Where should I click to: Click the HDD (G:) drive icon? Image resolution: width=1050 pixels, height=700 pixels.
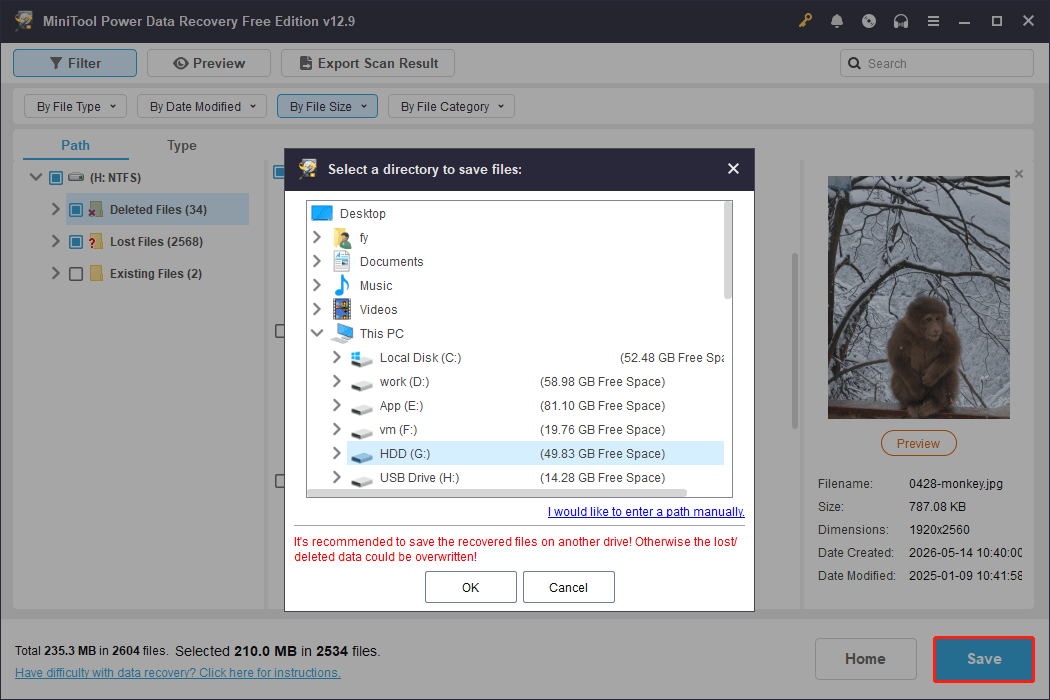click(x=362, y=456)
